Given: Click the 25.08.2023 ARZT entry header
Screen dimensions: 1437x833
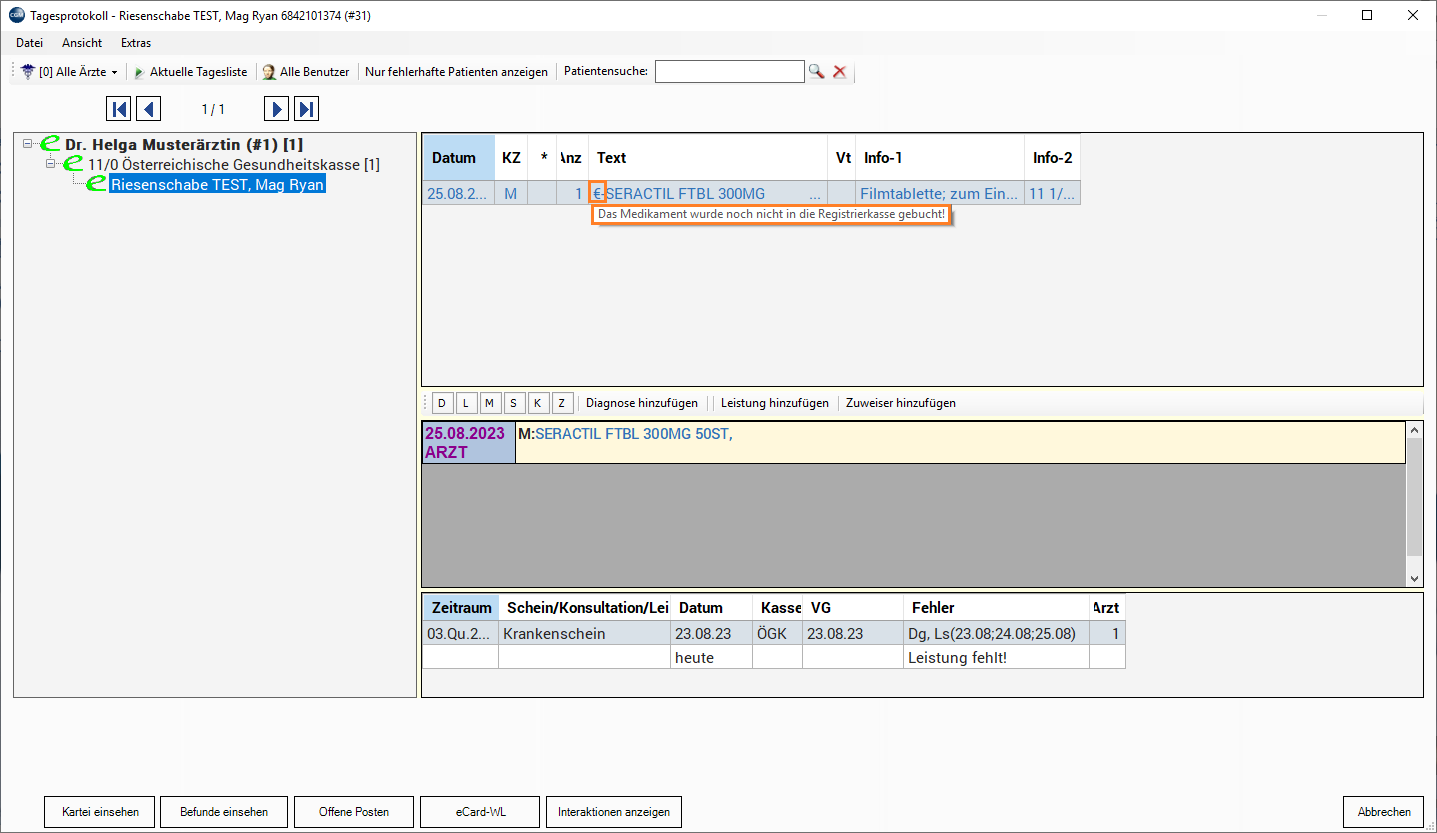Looking at the screenshot, I should click(x=469, y=443).
